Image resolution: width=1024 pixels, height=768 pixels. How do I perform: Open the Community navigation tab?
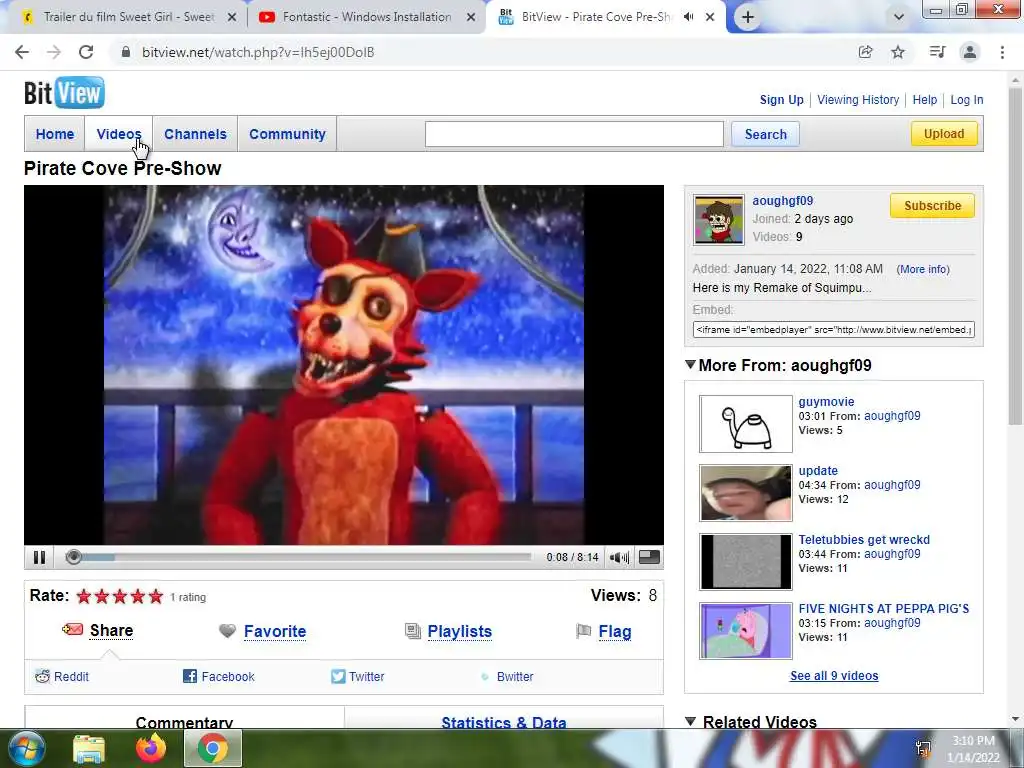[x=287, y=134]
